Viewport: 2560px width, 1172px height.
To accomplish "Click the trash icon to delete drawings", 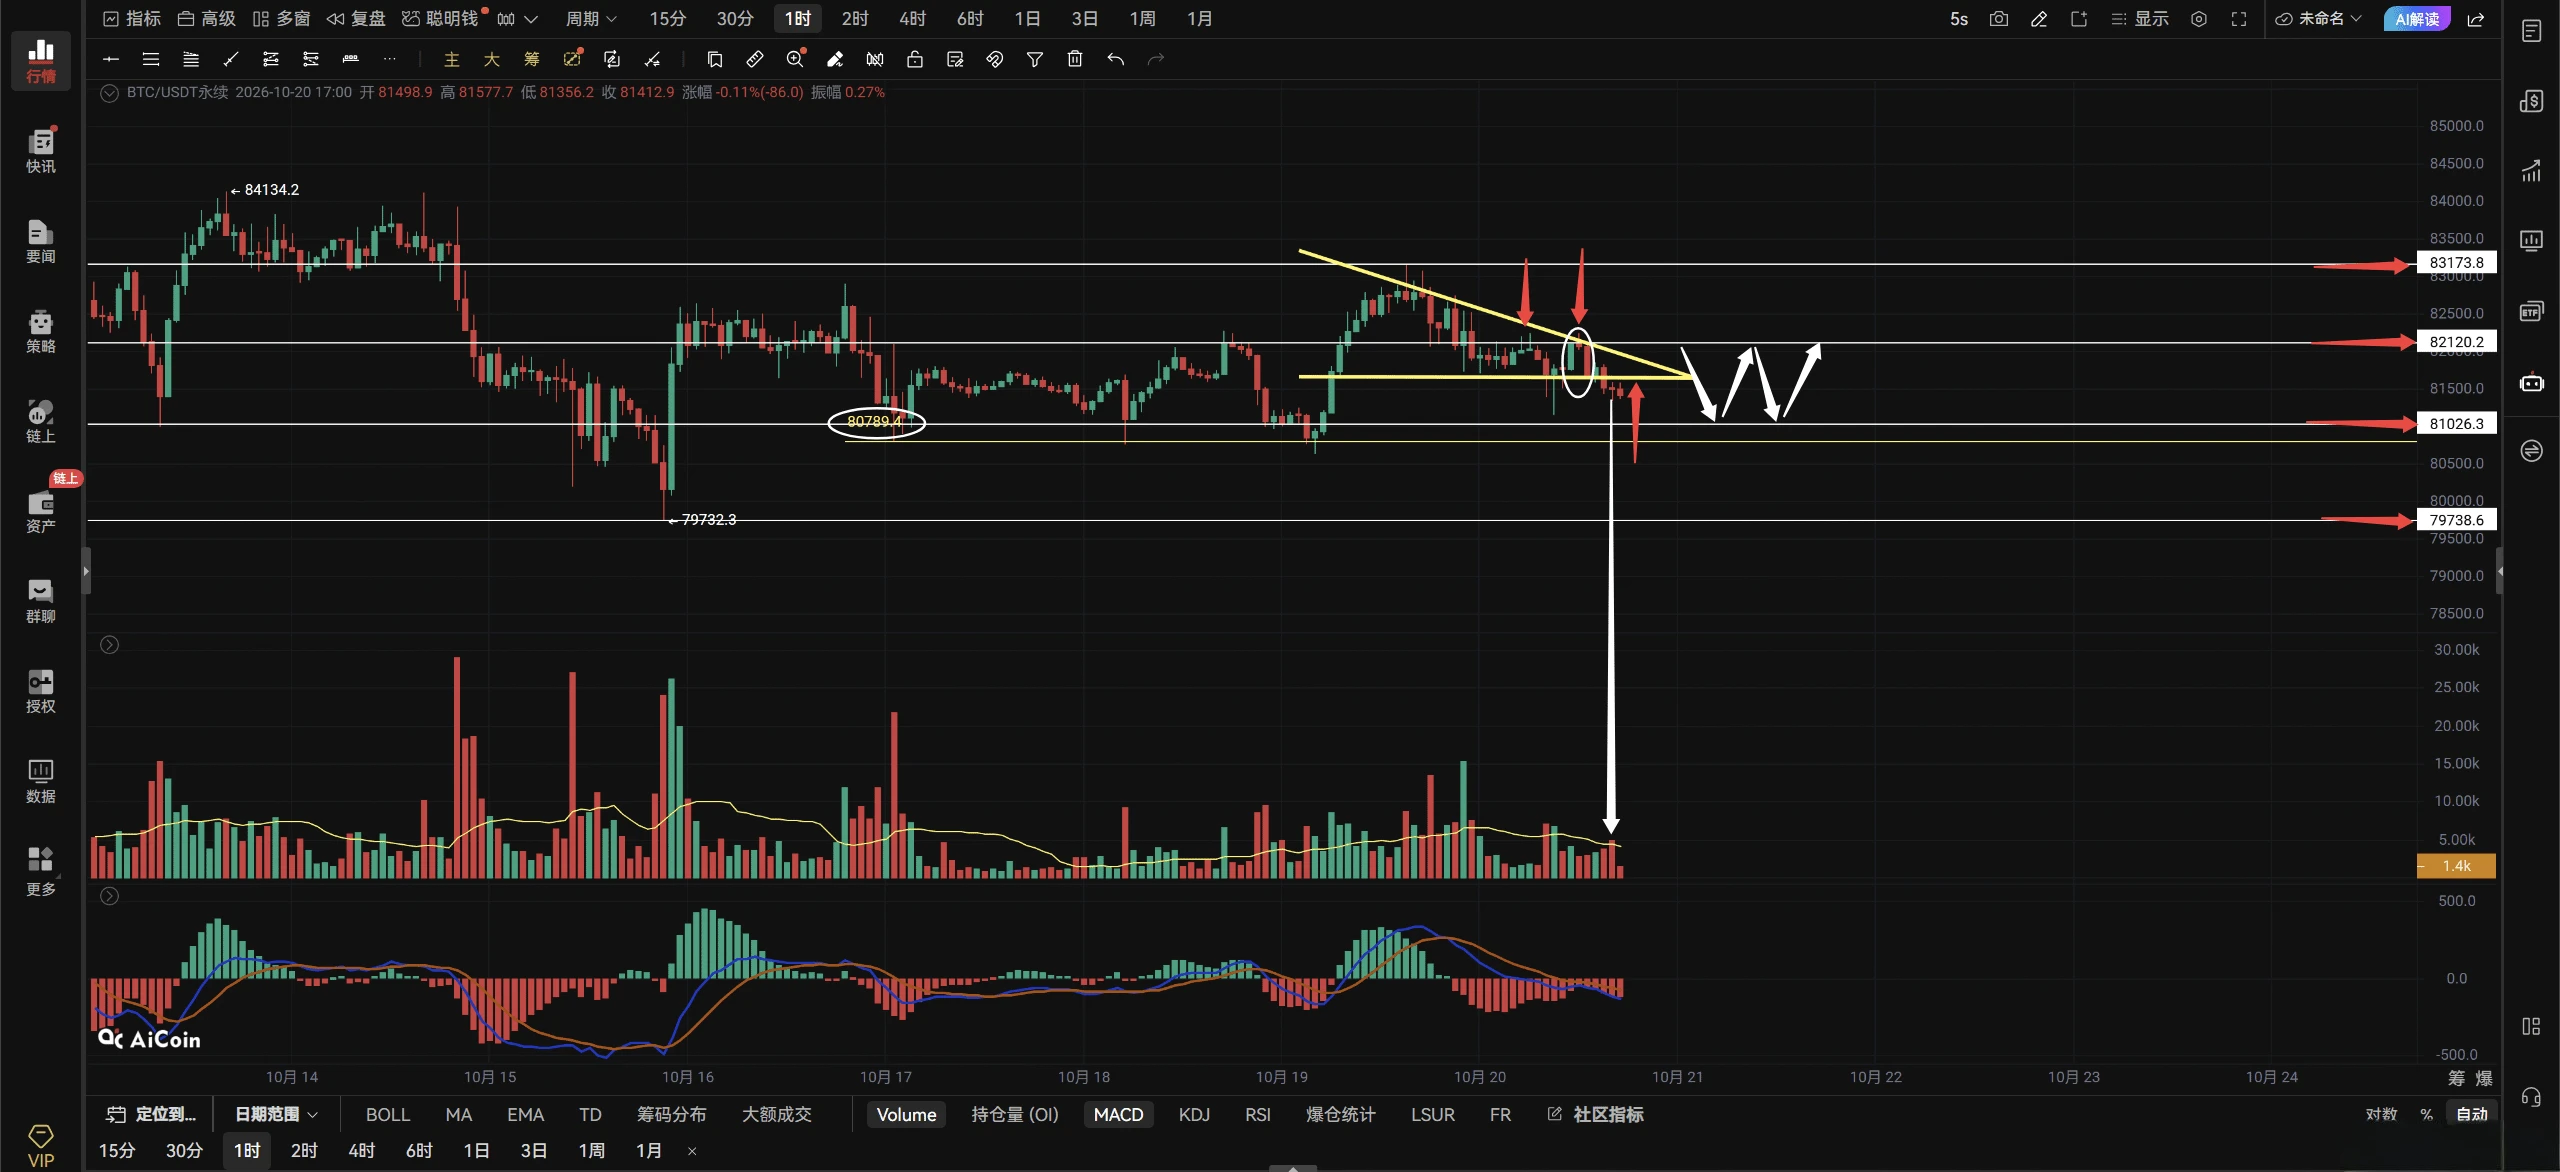I will pos(1075,60).
